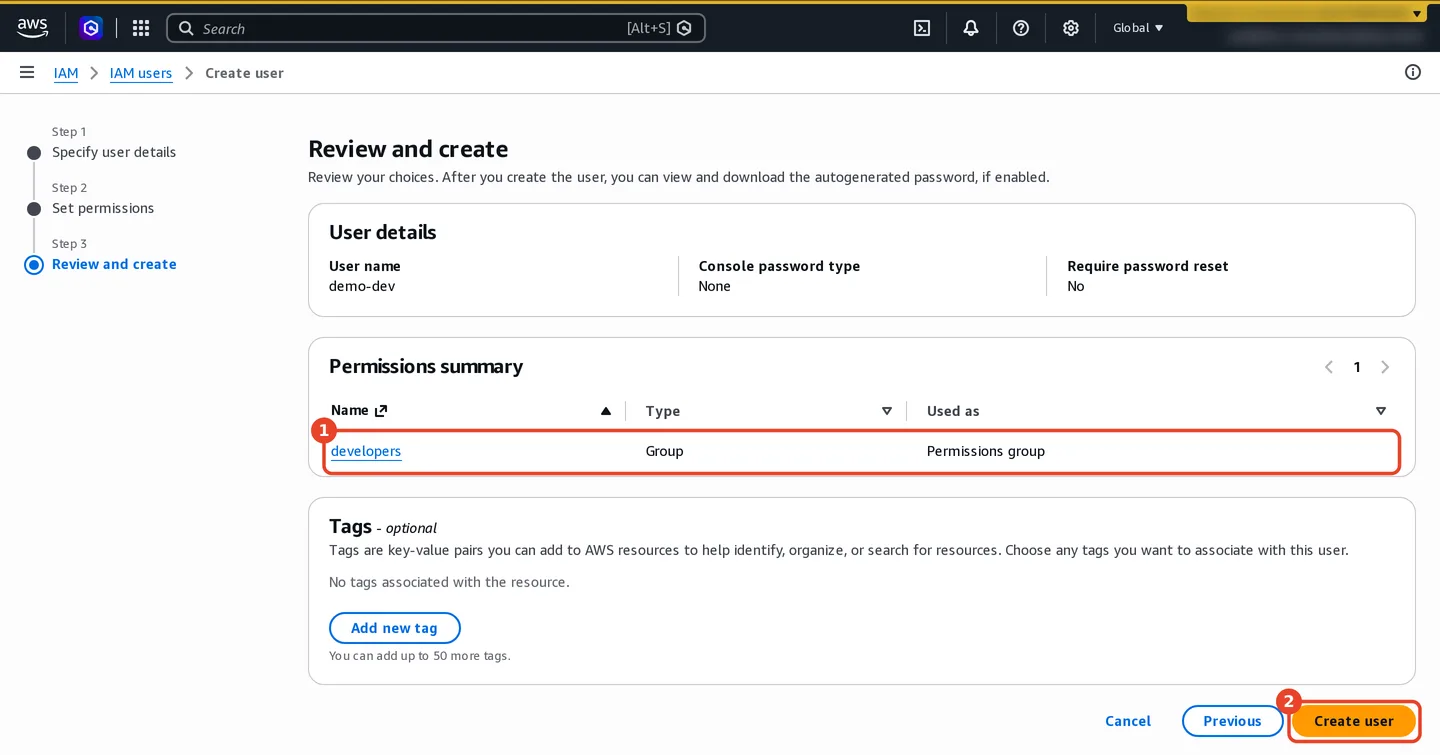Click Add new tag button
The width and height of the screenshot is (1440, 755).
click(x=395, y=628)
